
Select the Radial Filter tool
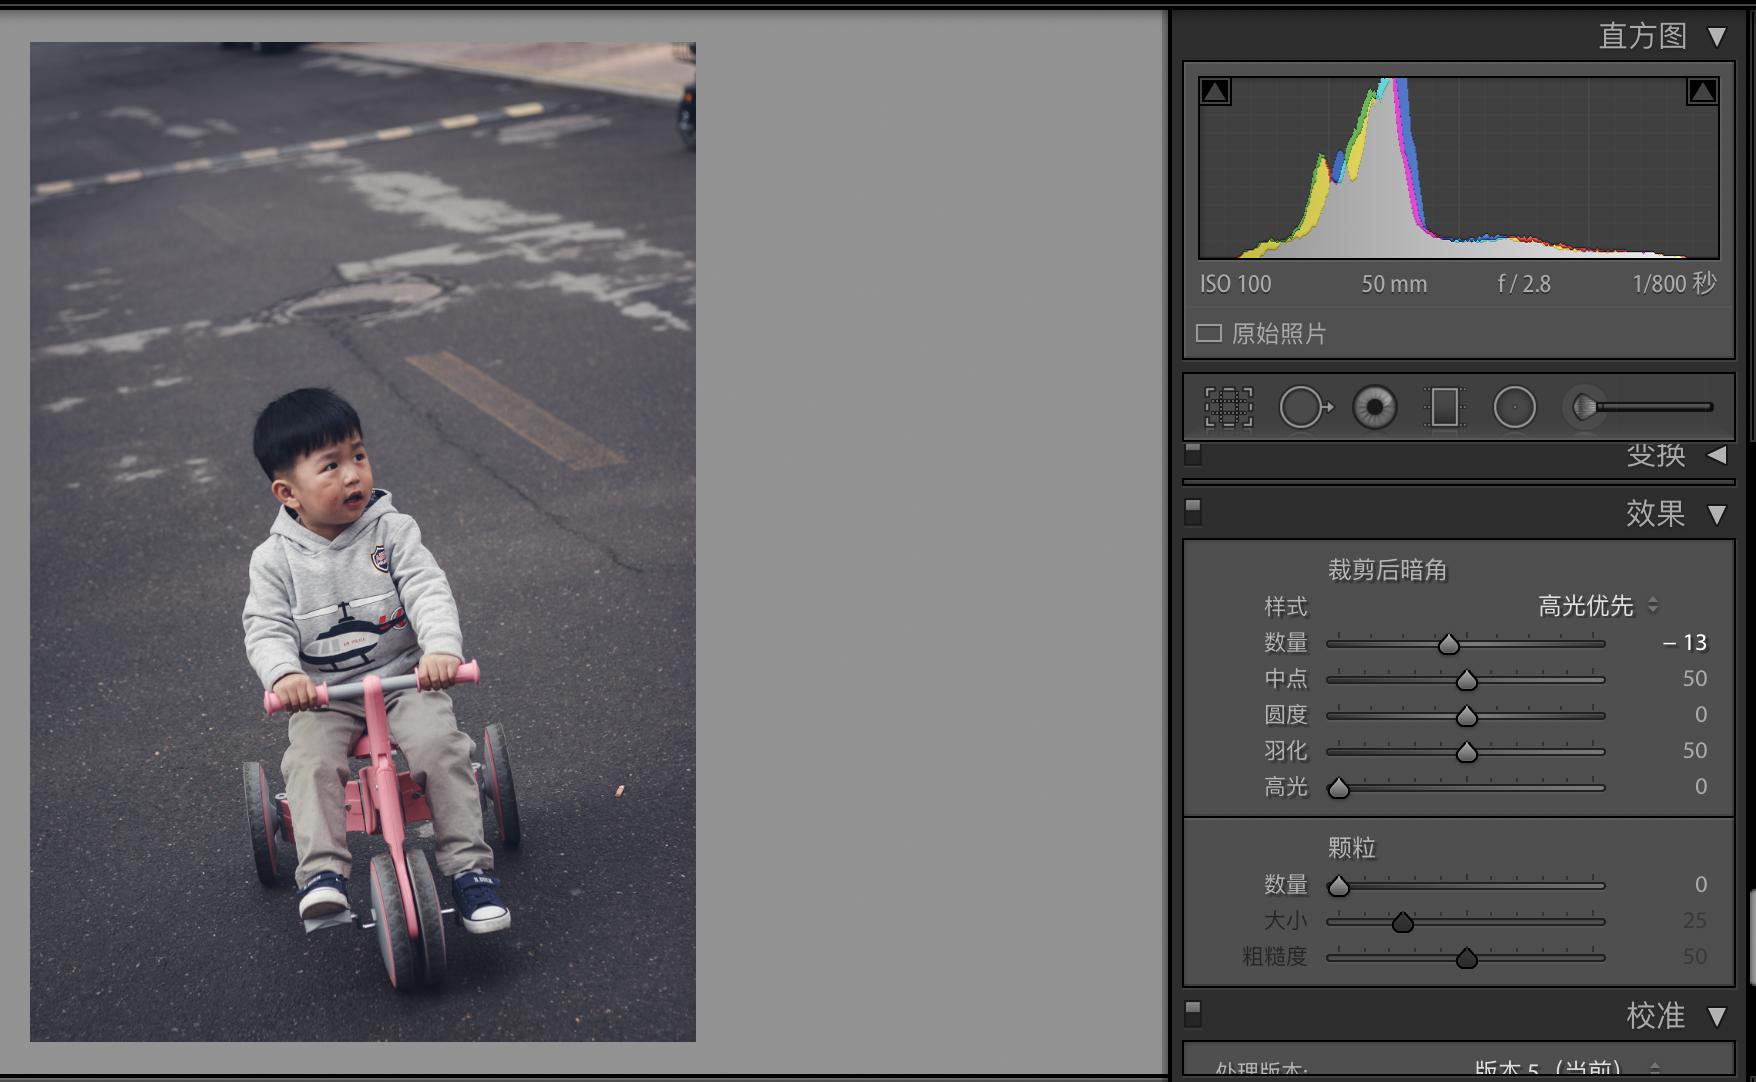click(1514, 407)
